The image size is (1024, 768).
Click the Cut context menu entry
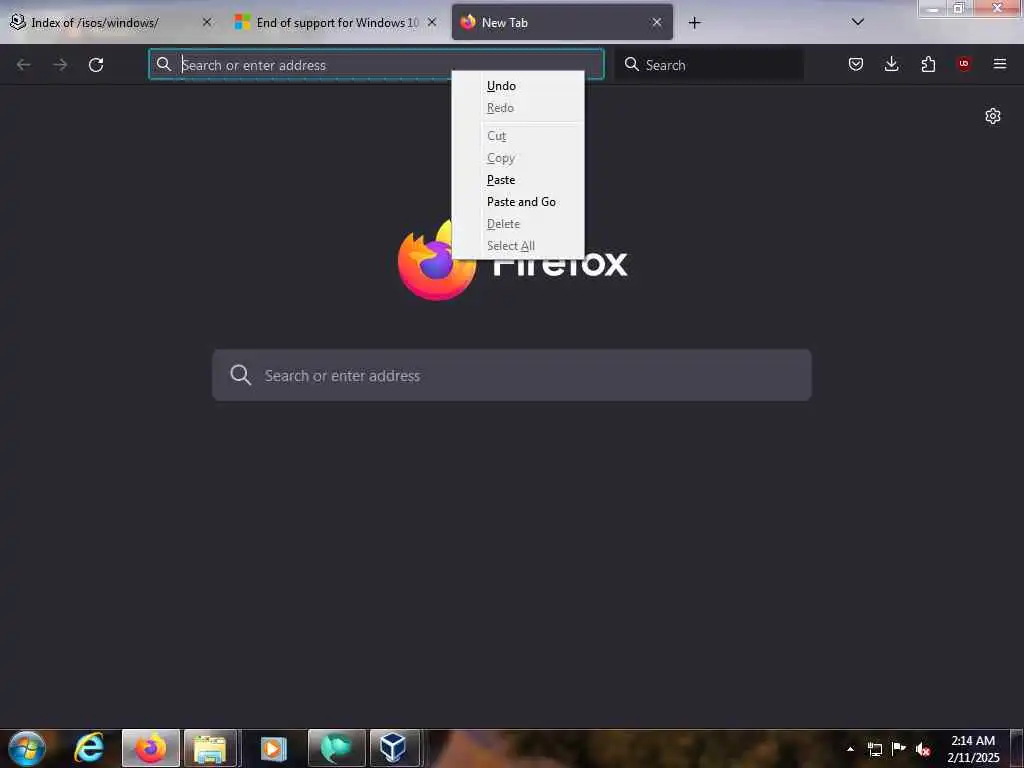[x=517, y=136]
